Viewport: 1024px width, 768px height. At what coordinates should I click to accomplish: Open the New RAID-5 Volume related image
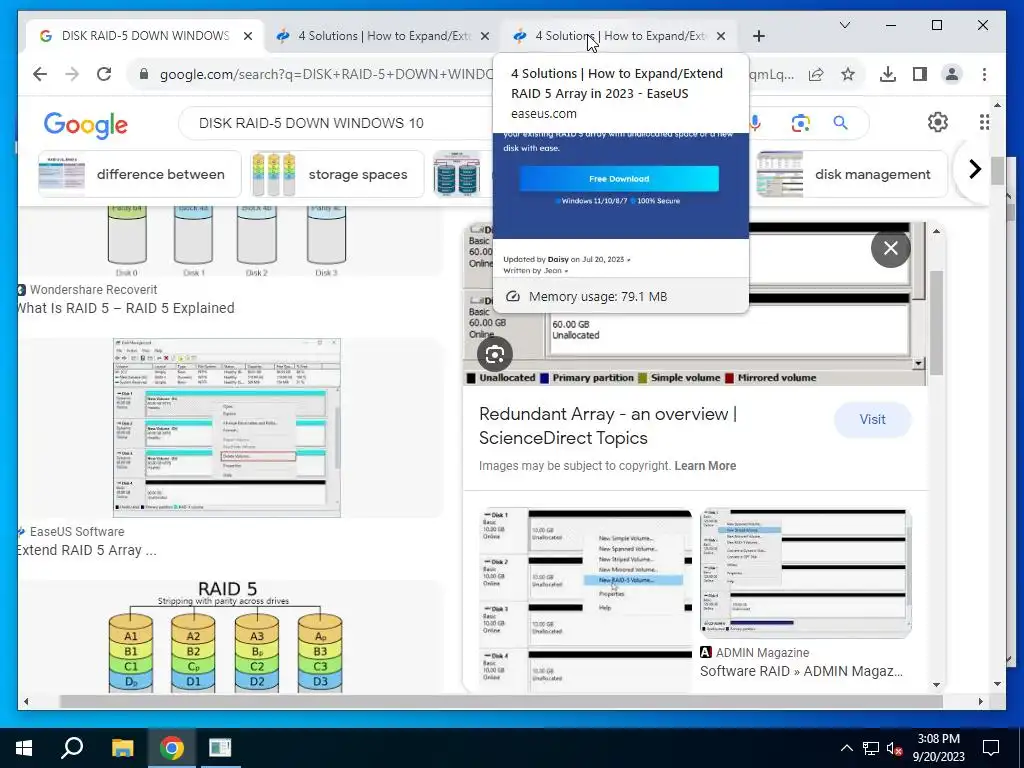pos(586,600)
